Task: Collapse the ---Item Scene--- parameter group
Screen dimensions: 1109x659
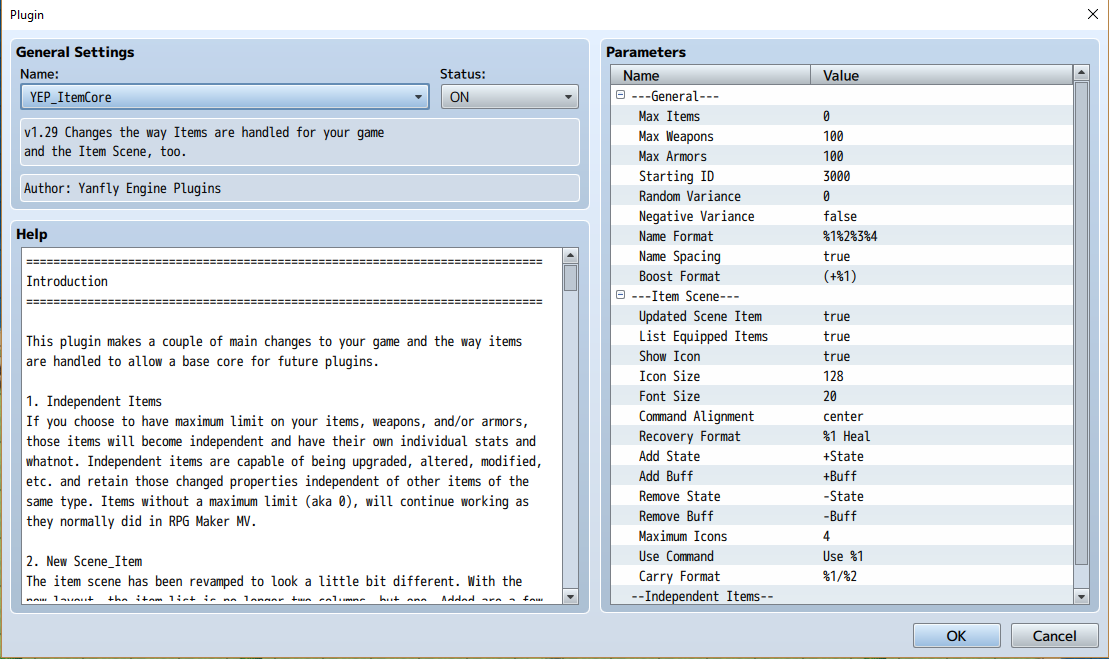Action: 620,295
